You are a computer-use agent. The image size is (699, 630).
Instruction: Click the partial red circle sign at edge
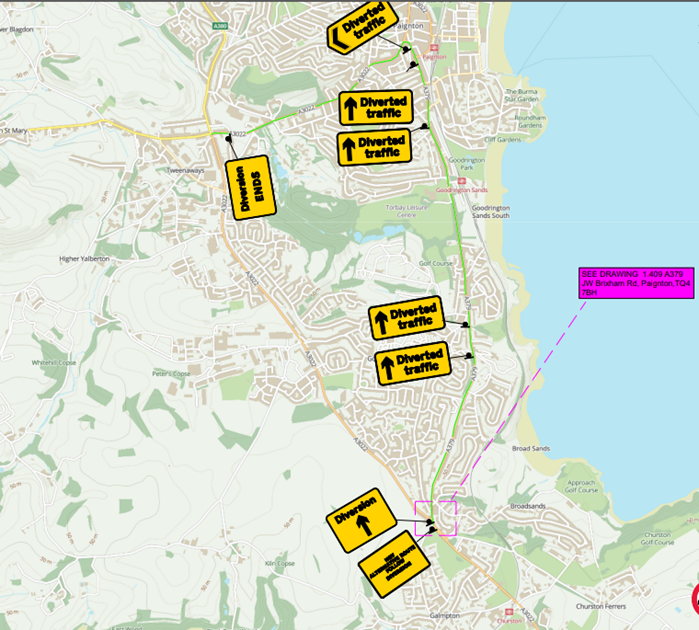coord(695,599)
